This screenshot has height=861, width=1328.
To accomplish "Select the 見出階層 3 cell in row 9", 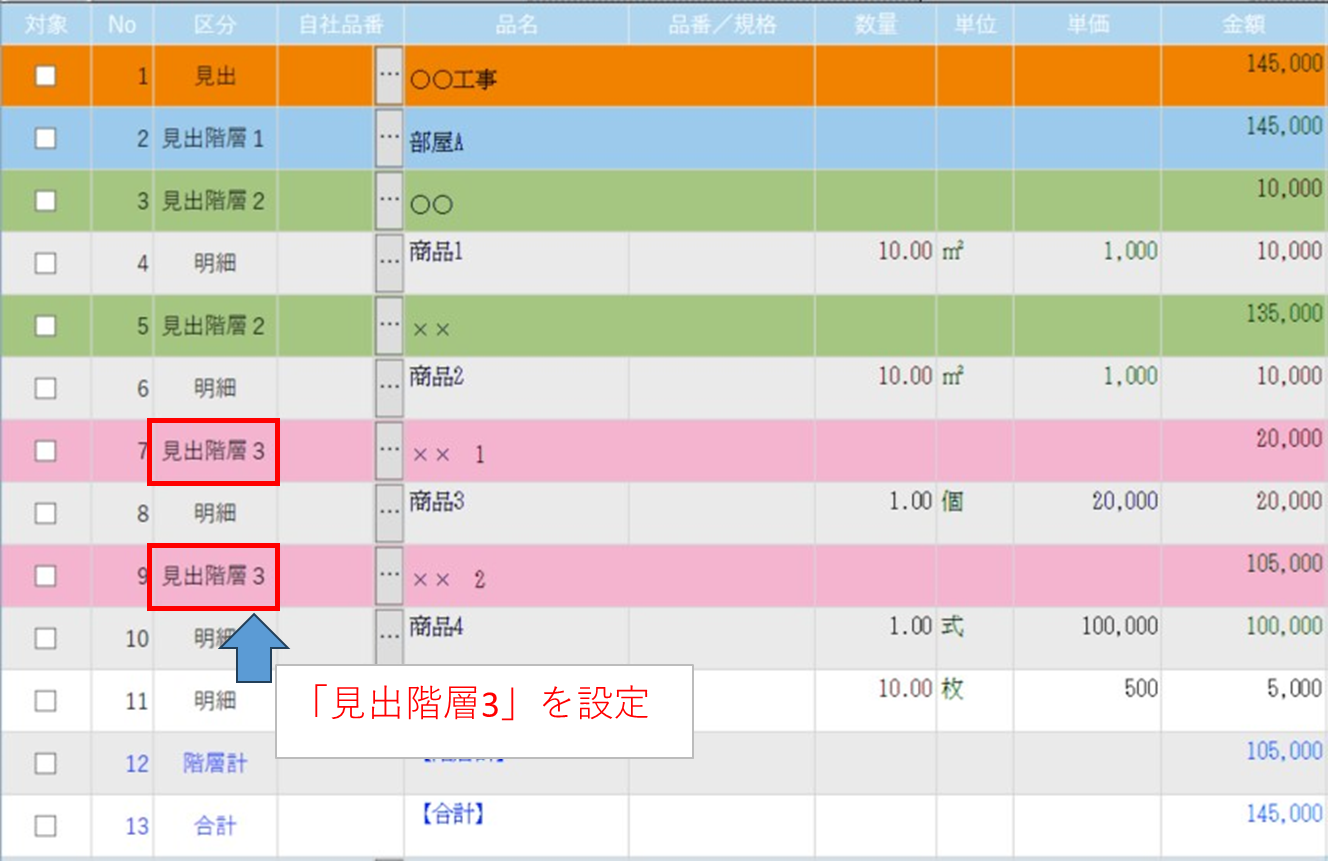I will pyautogui.click(x=214, y=576).
